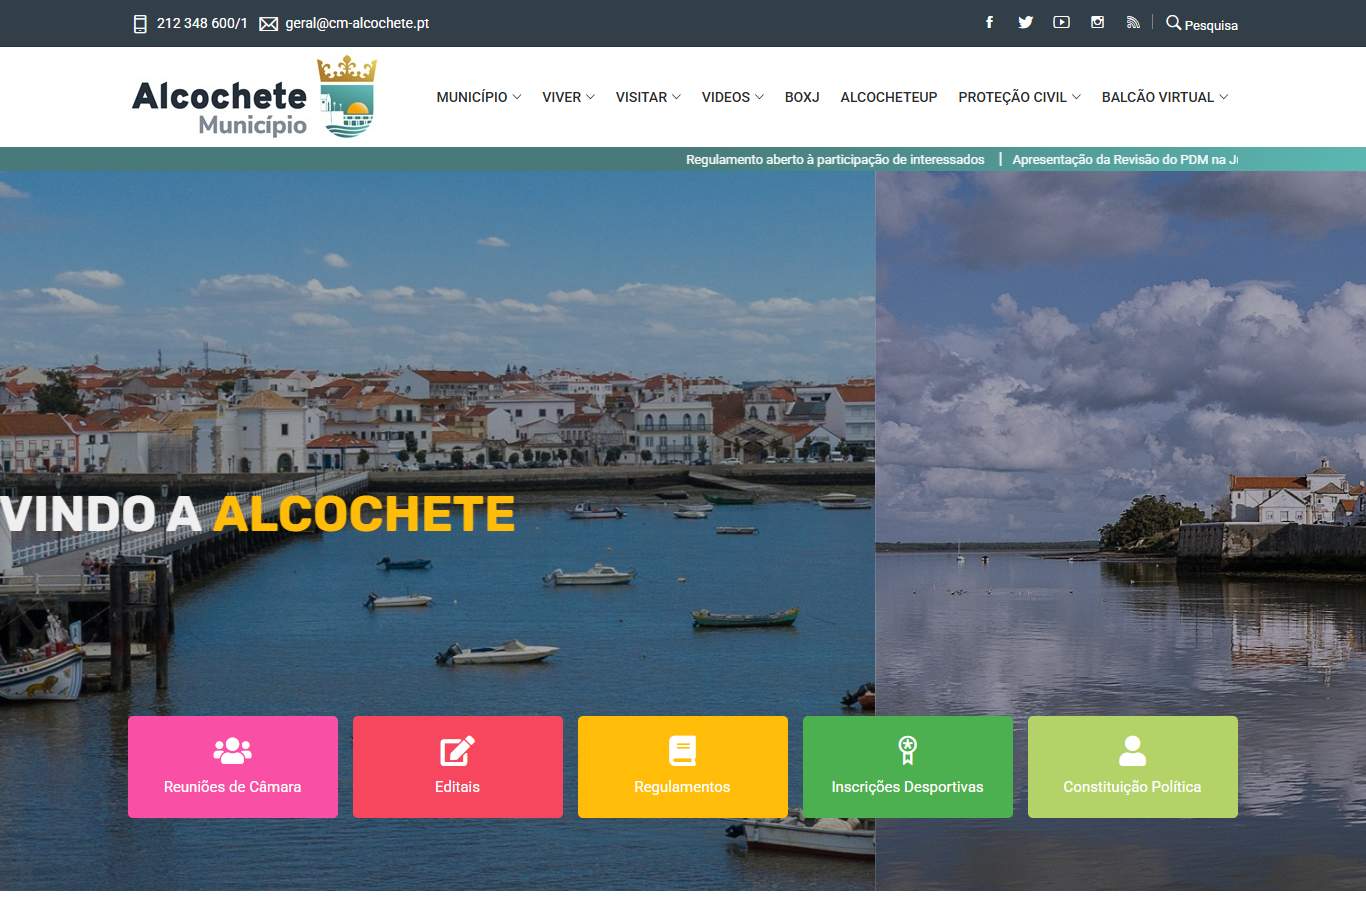Click the people icon on Reuniões de Câmara

(232, 750)
